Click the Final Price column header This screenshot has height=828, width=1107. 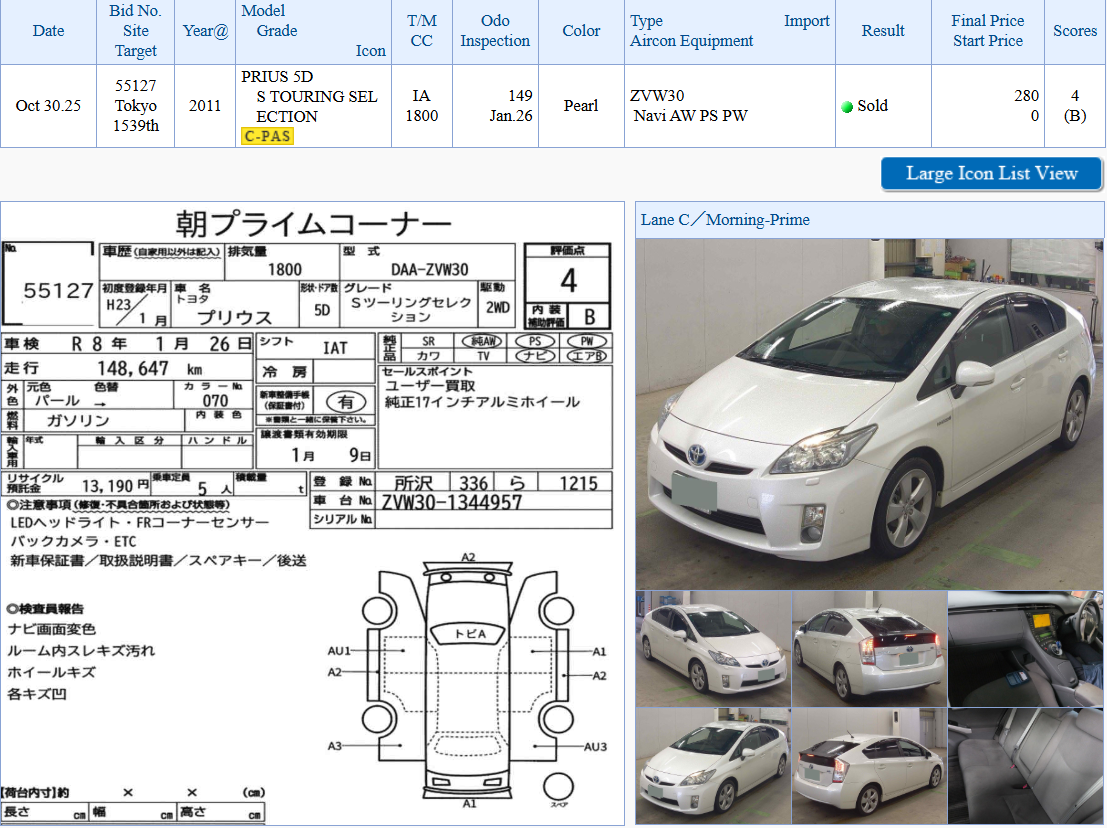tap(987, 21)
